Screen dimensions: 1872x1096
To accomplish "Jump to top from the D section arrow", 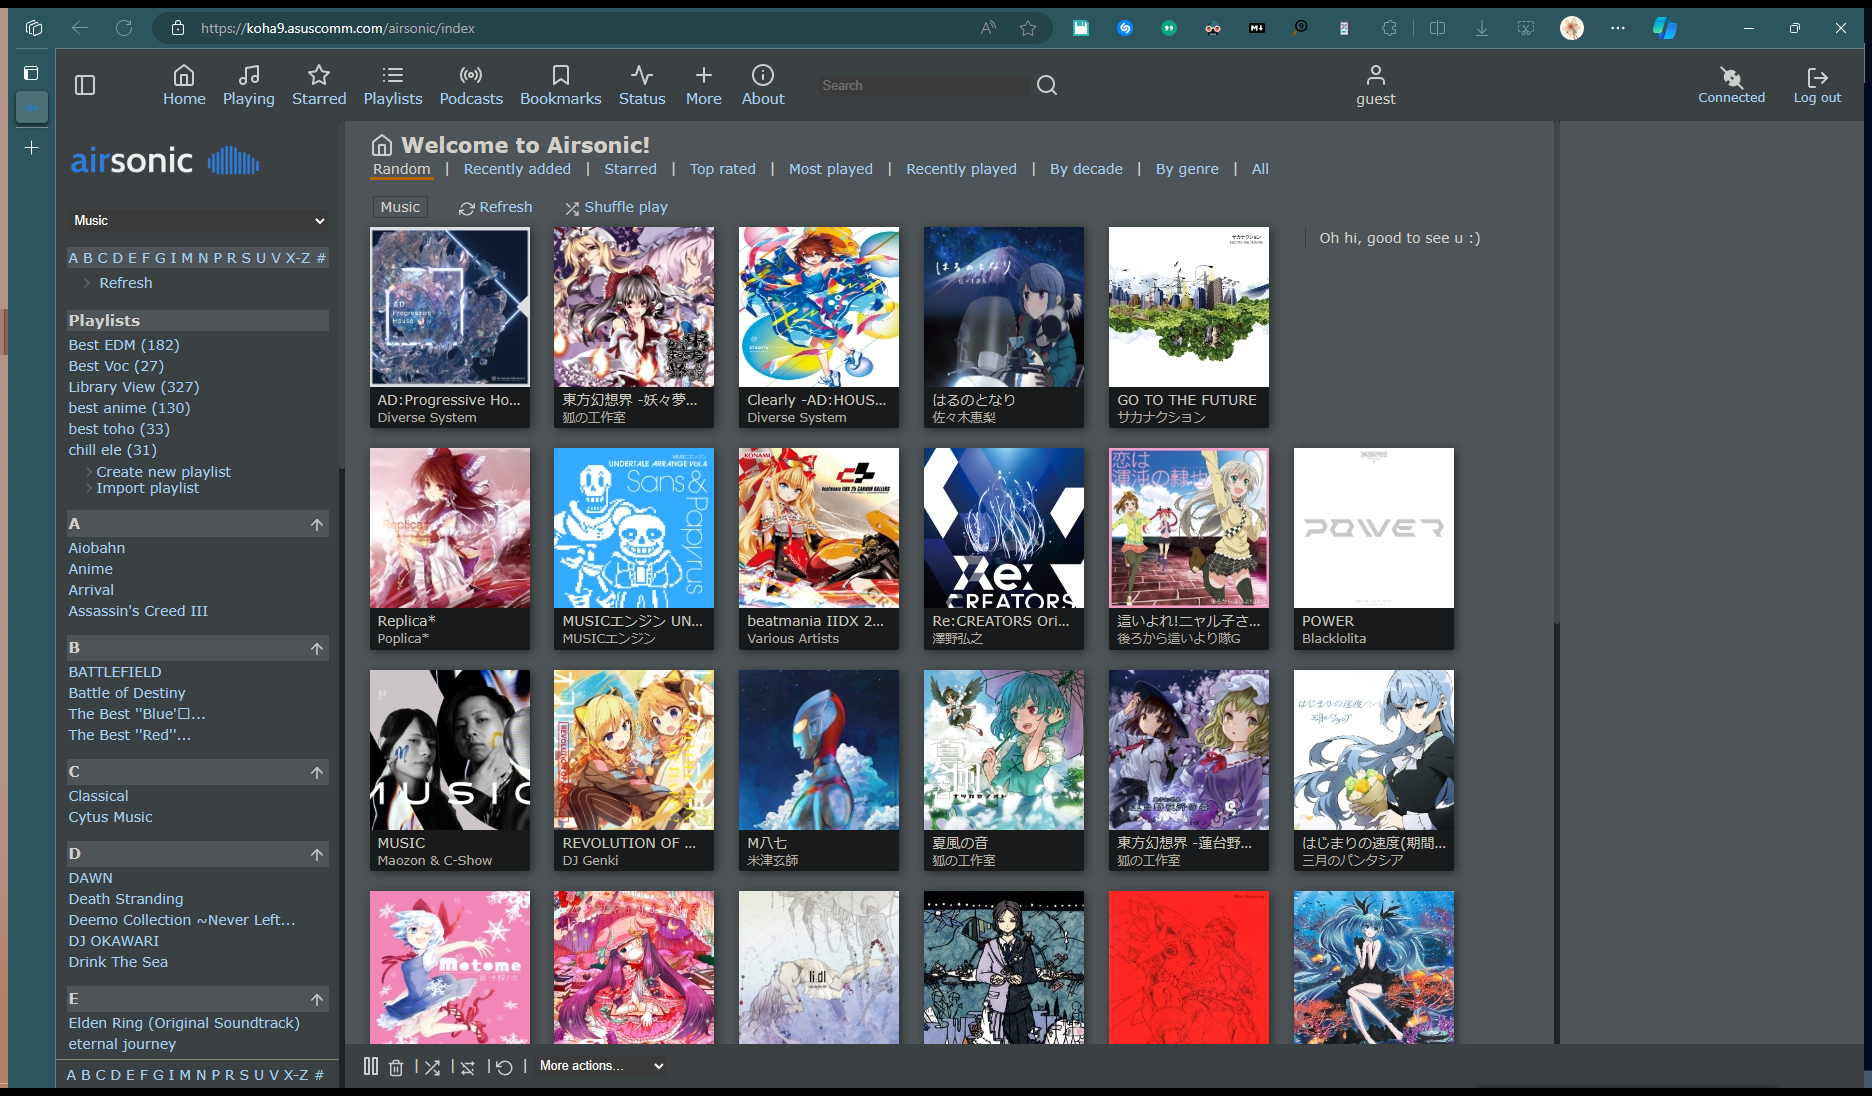I will [317, 854].
